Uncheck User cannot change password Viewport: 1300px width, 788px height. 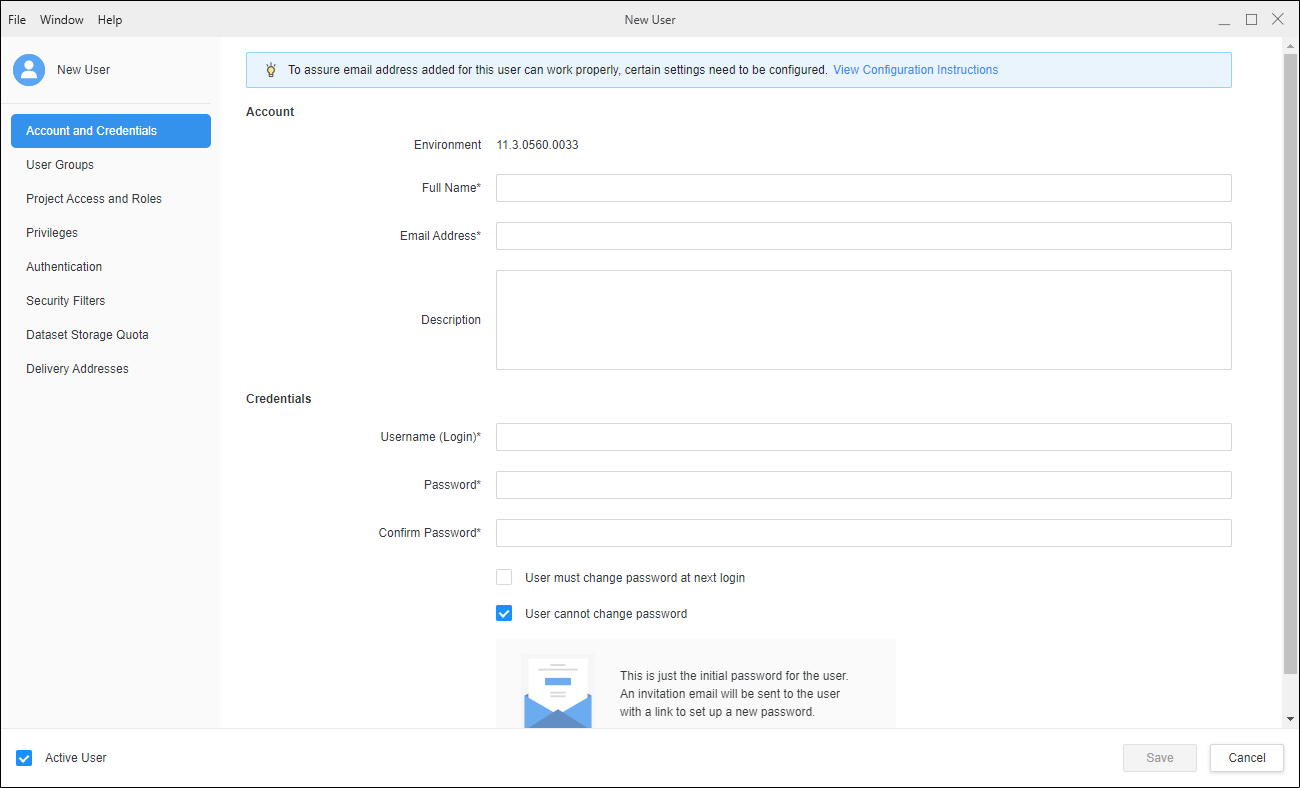[504, 614]
